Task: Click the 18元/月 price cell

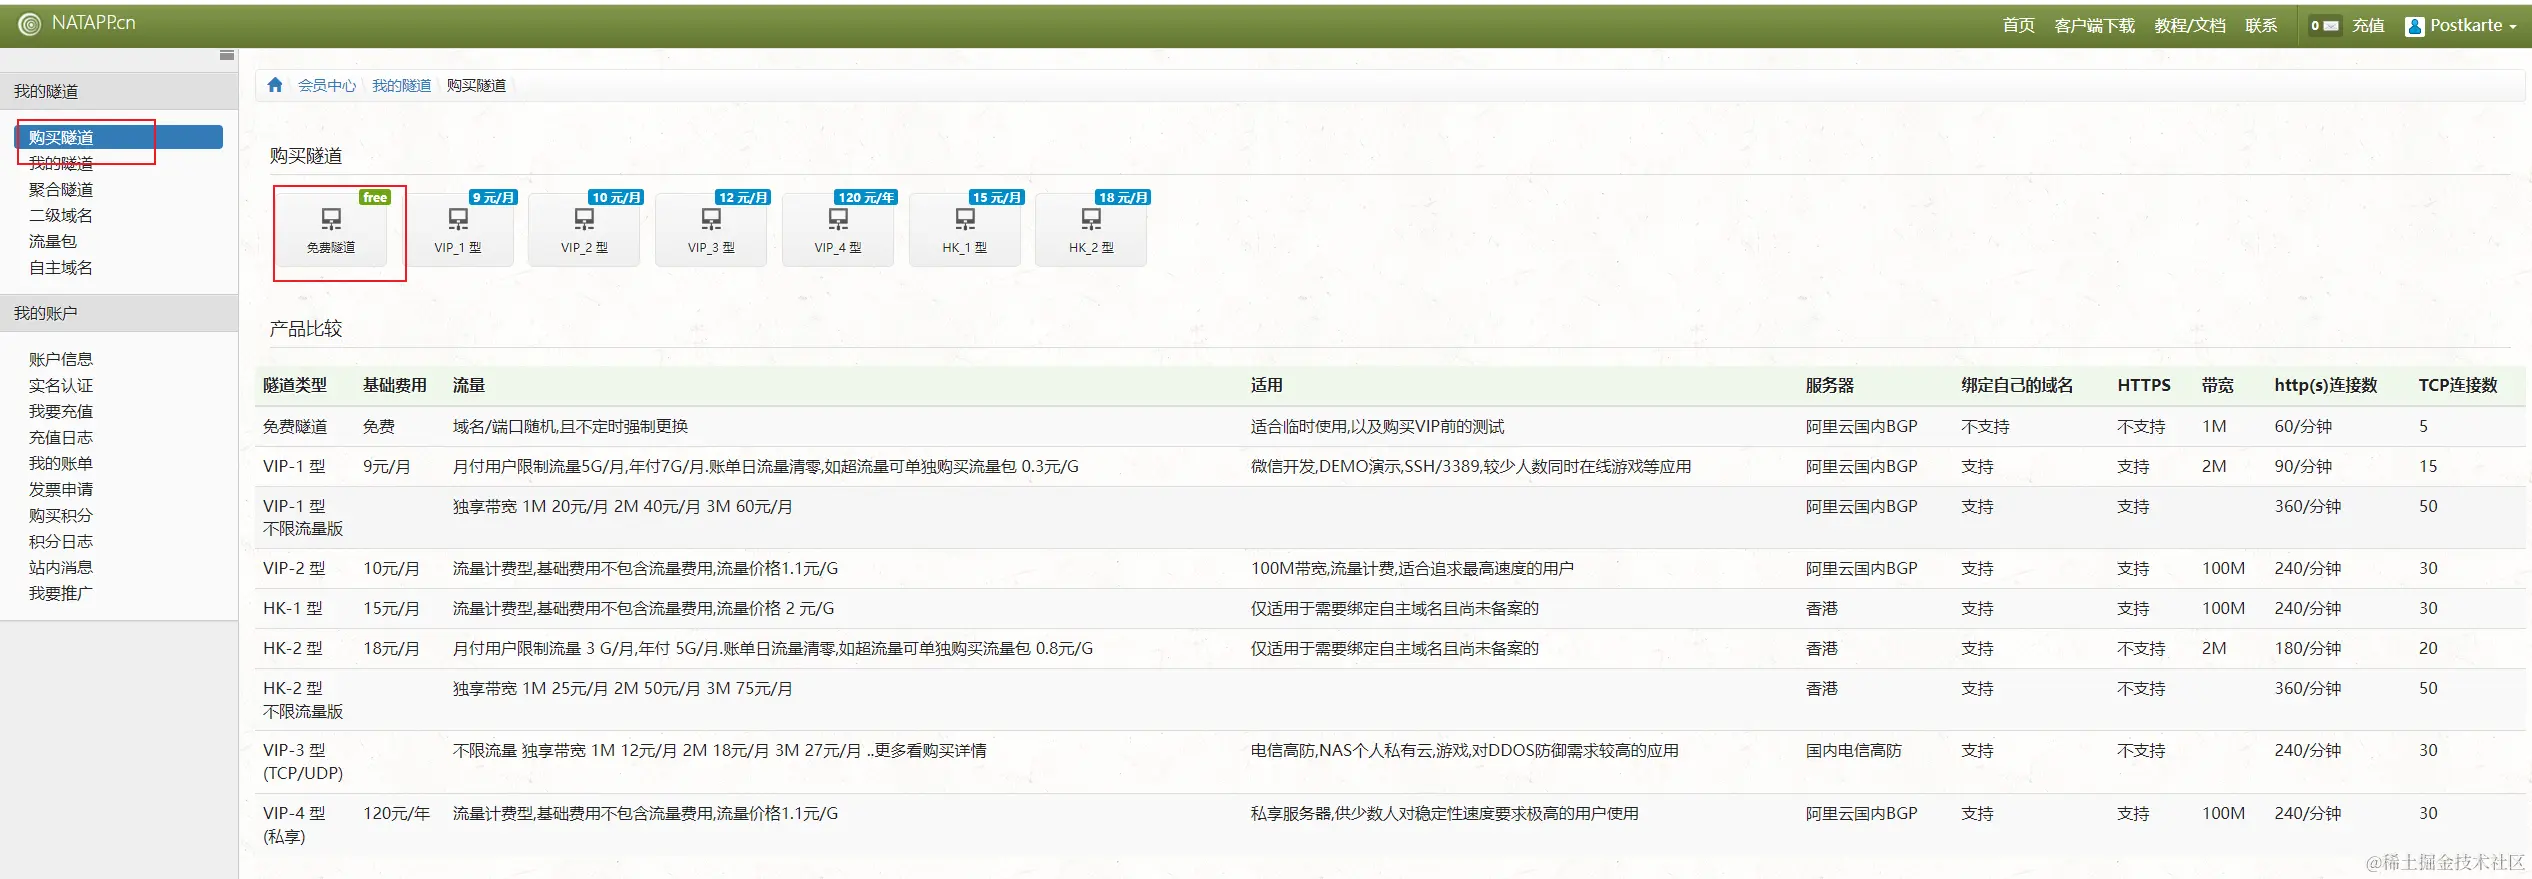Action: click(x=391, y=648)
